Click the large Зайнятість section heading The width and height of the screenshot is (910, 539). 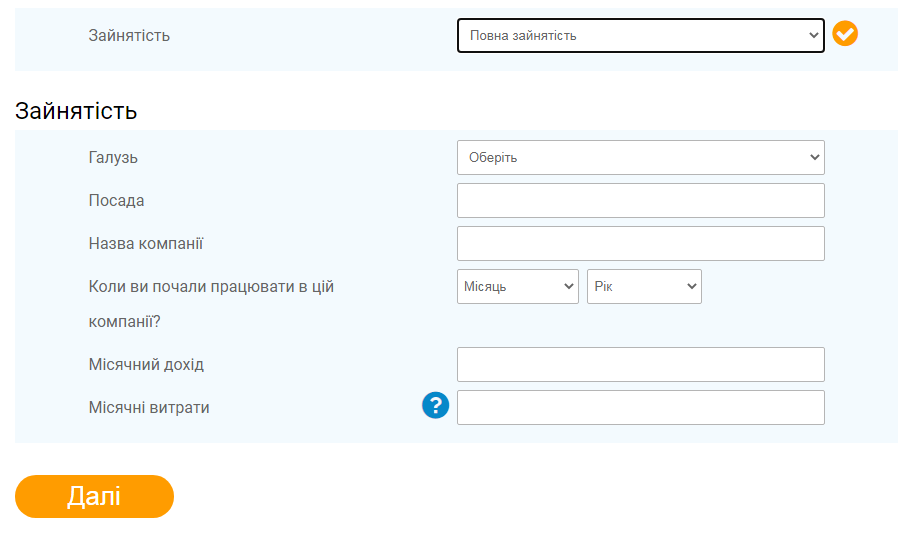coord(76,111)
